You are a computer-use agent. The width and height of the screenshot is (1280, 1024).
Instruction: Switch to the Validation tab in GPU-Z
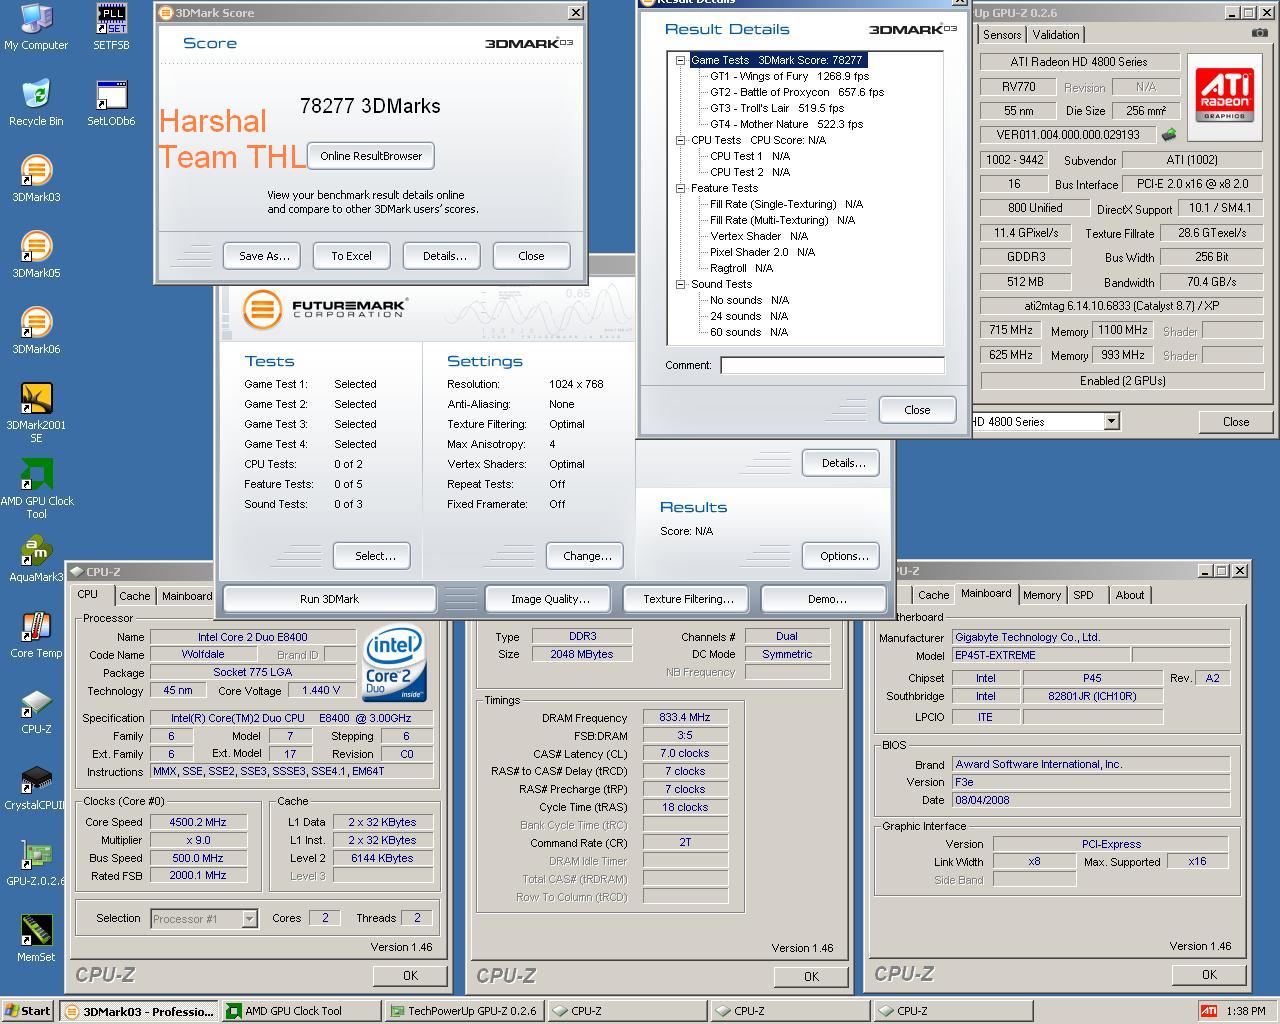click(x=1056, y=35)
